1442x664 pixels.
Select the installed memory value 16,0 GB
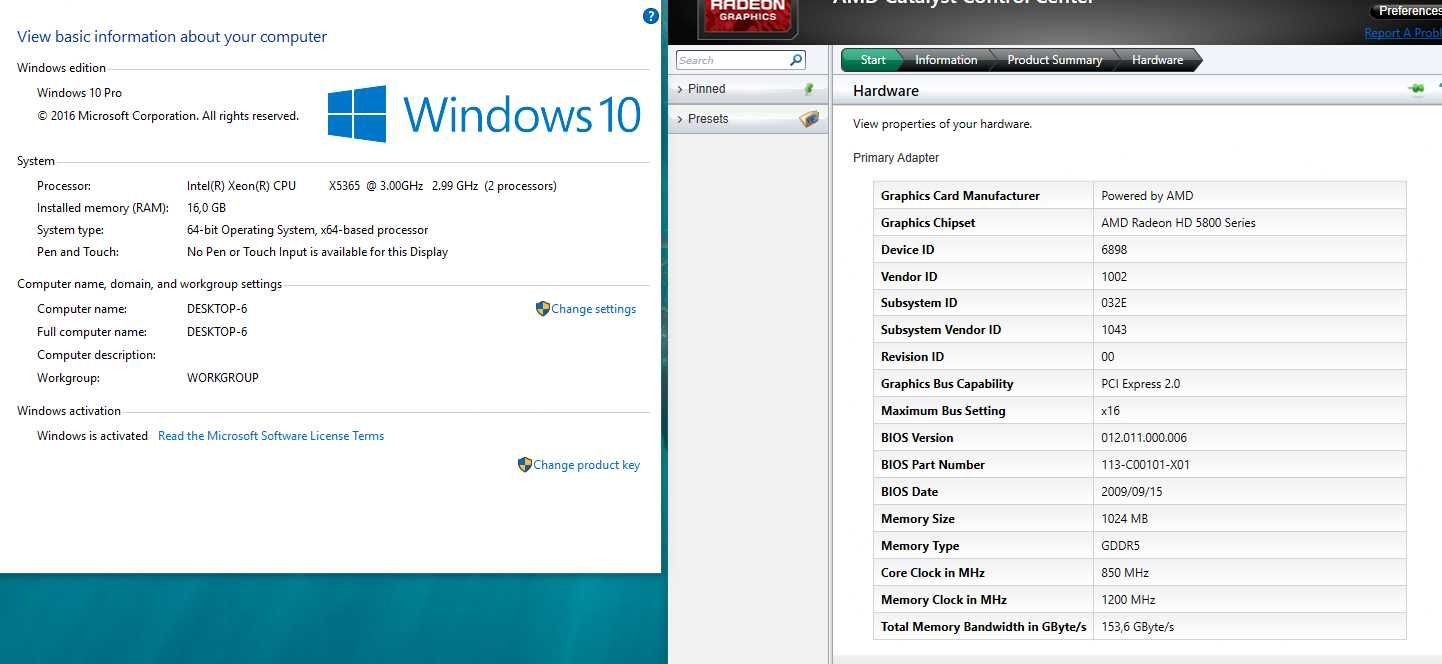(206, 208)
